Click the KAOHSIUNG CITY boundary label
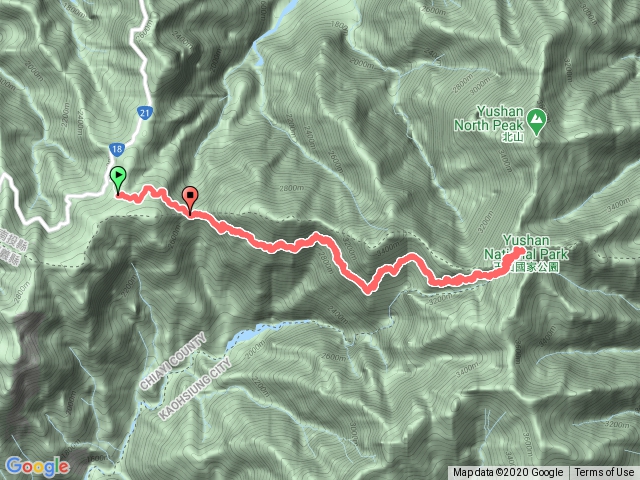This screenshot has width=640, height=480. 195,389
